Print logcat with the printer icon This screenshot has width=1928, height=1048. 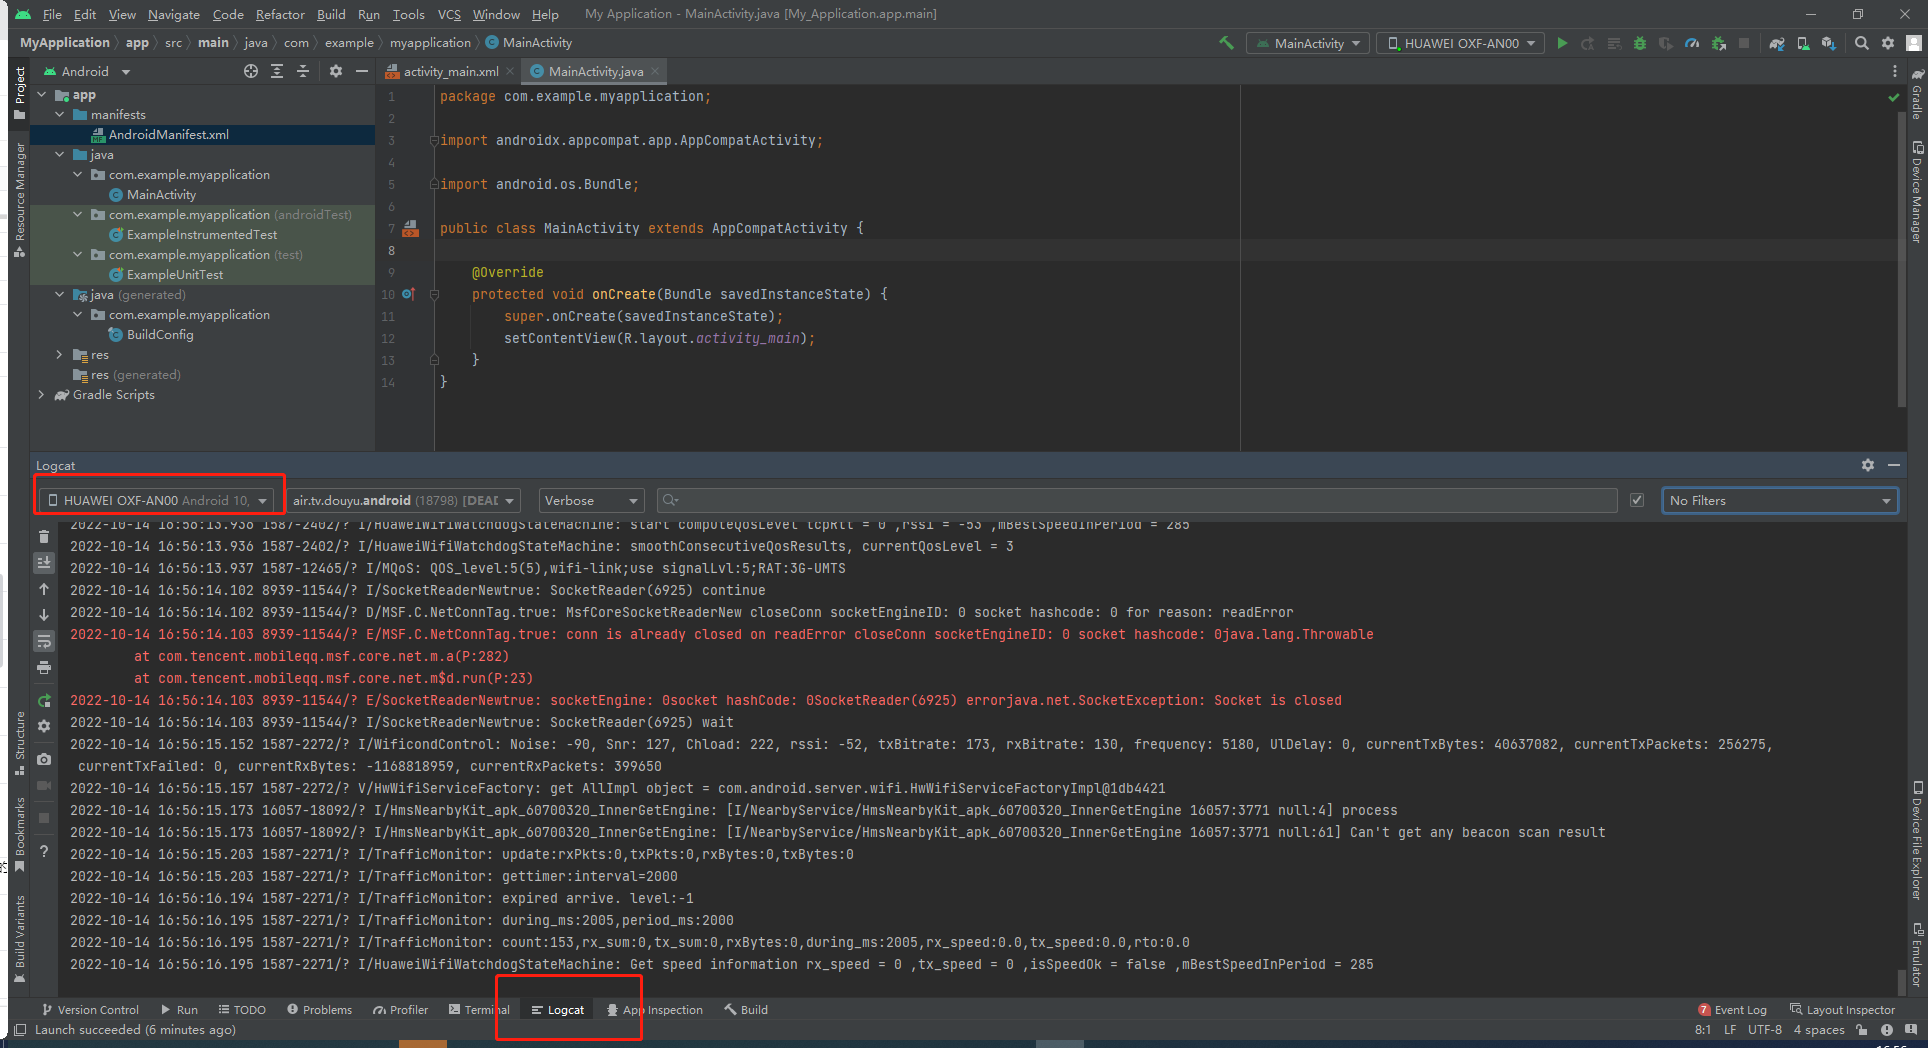(44, 667)
